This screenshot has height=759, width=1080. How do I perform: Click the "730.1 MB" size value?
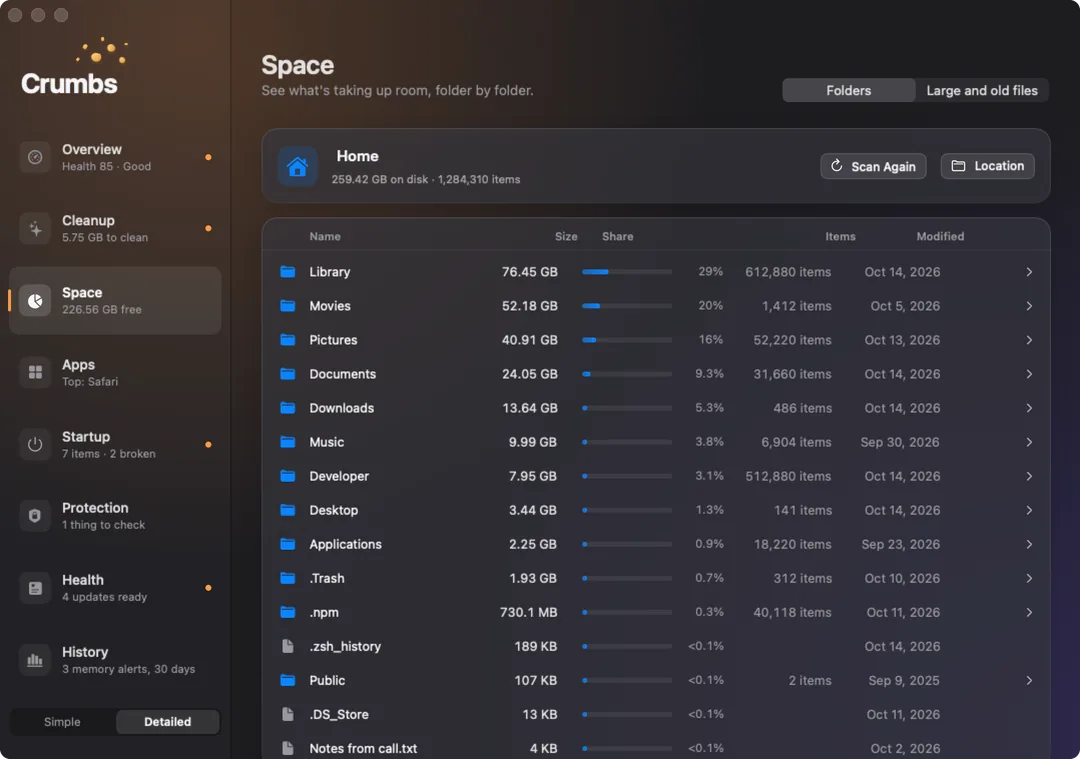[x=528, y=612]
